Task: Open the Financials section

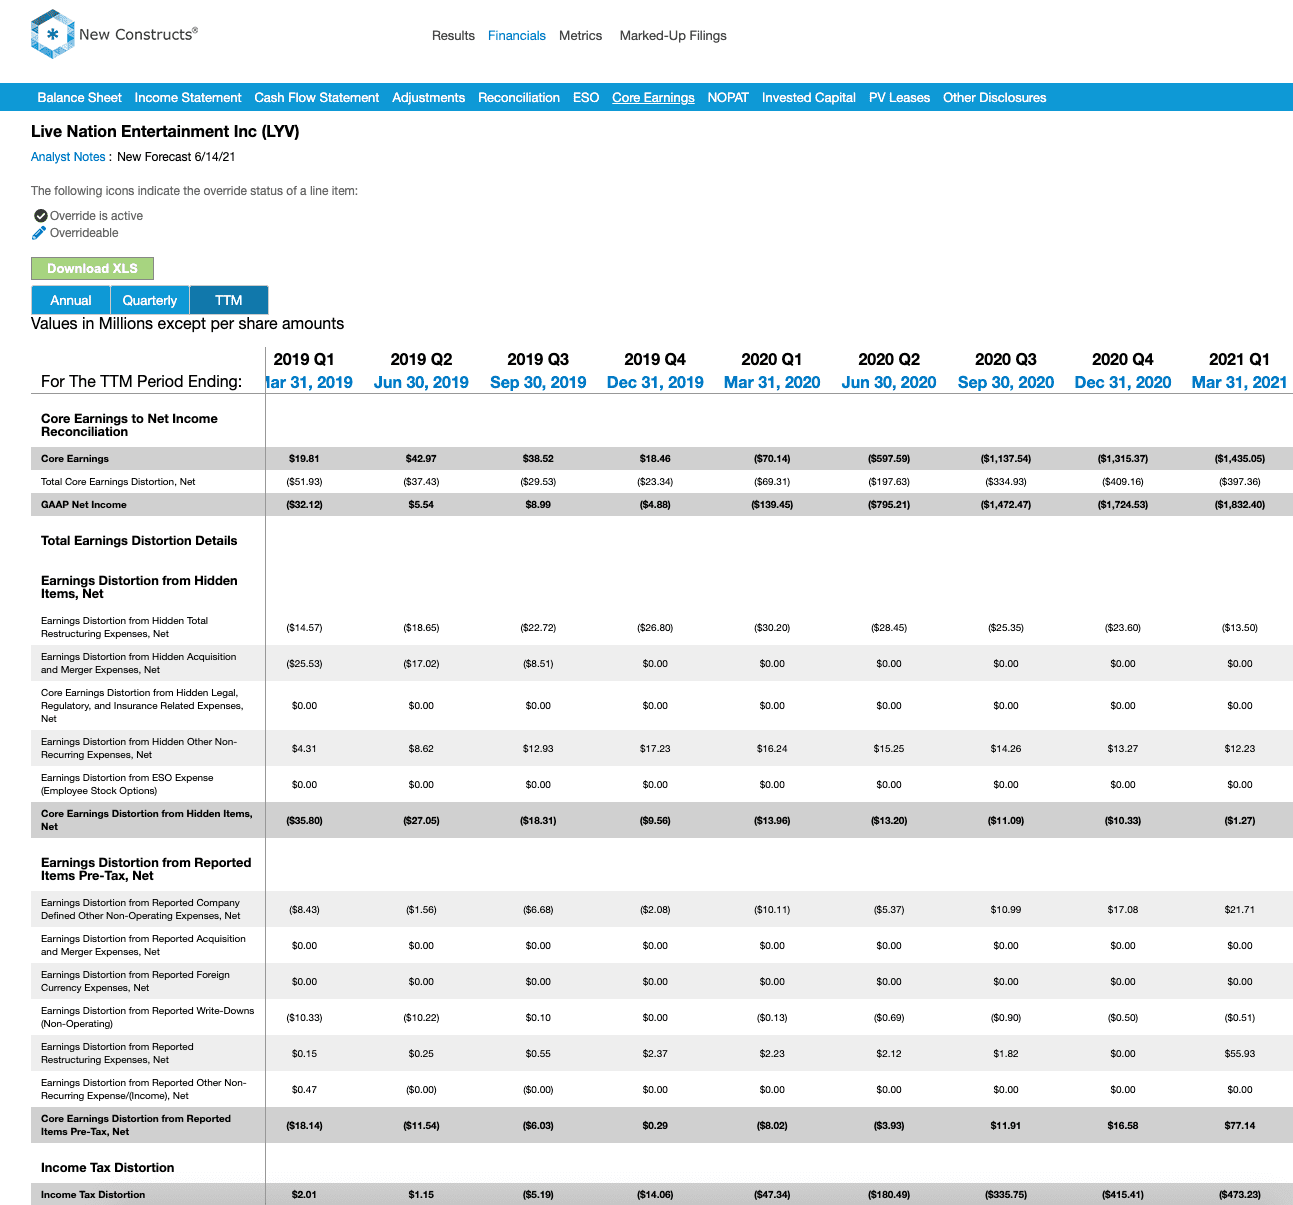Action: (x=517, y=36)
